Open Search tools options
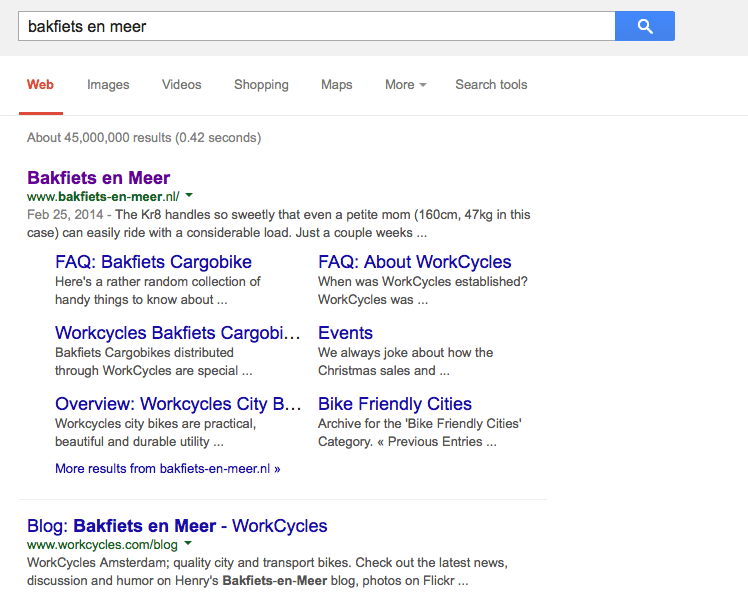 [x=491, y=85]
